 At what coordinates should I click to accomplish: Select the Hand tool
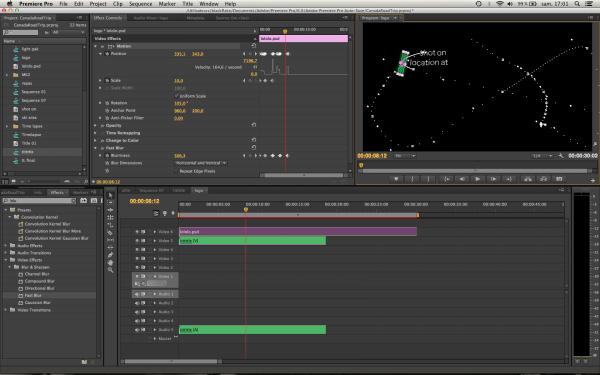pos(110,262)
